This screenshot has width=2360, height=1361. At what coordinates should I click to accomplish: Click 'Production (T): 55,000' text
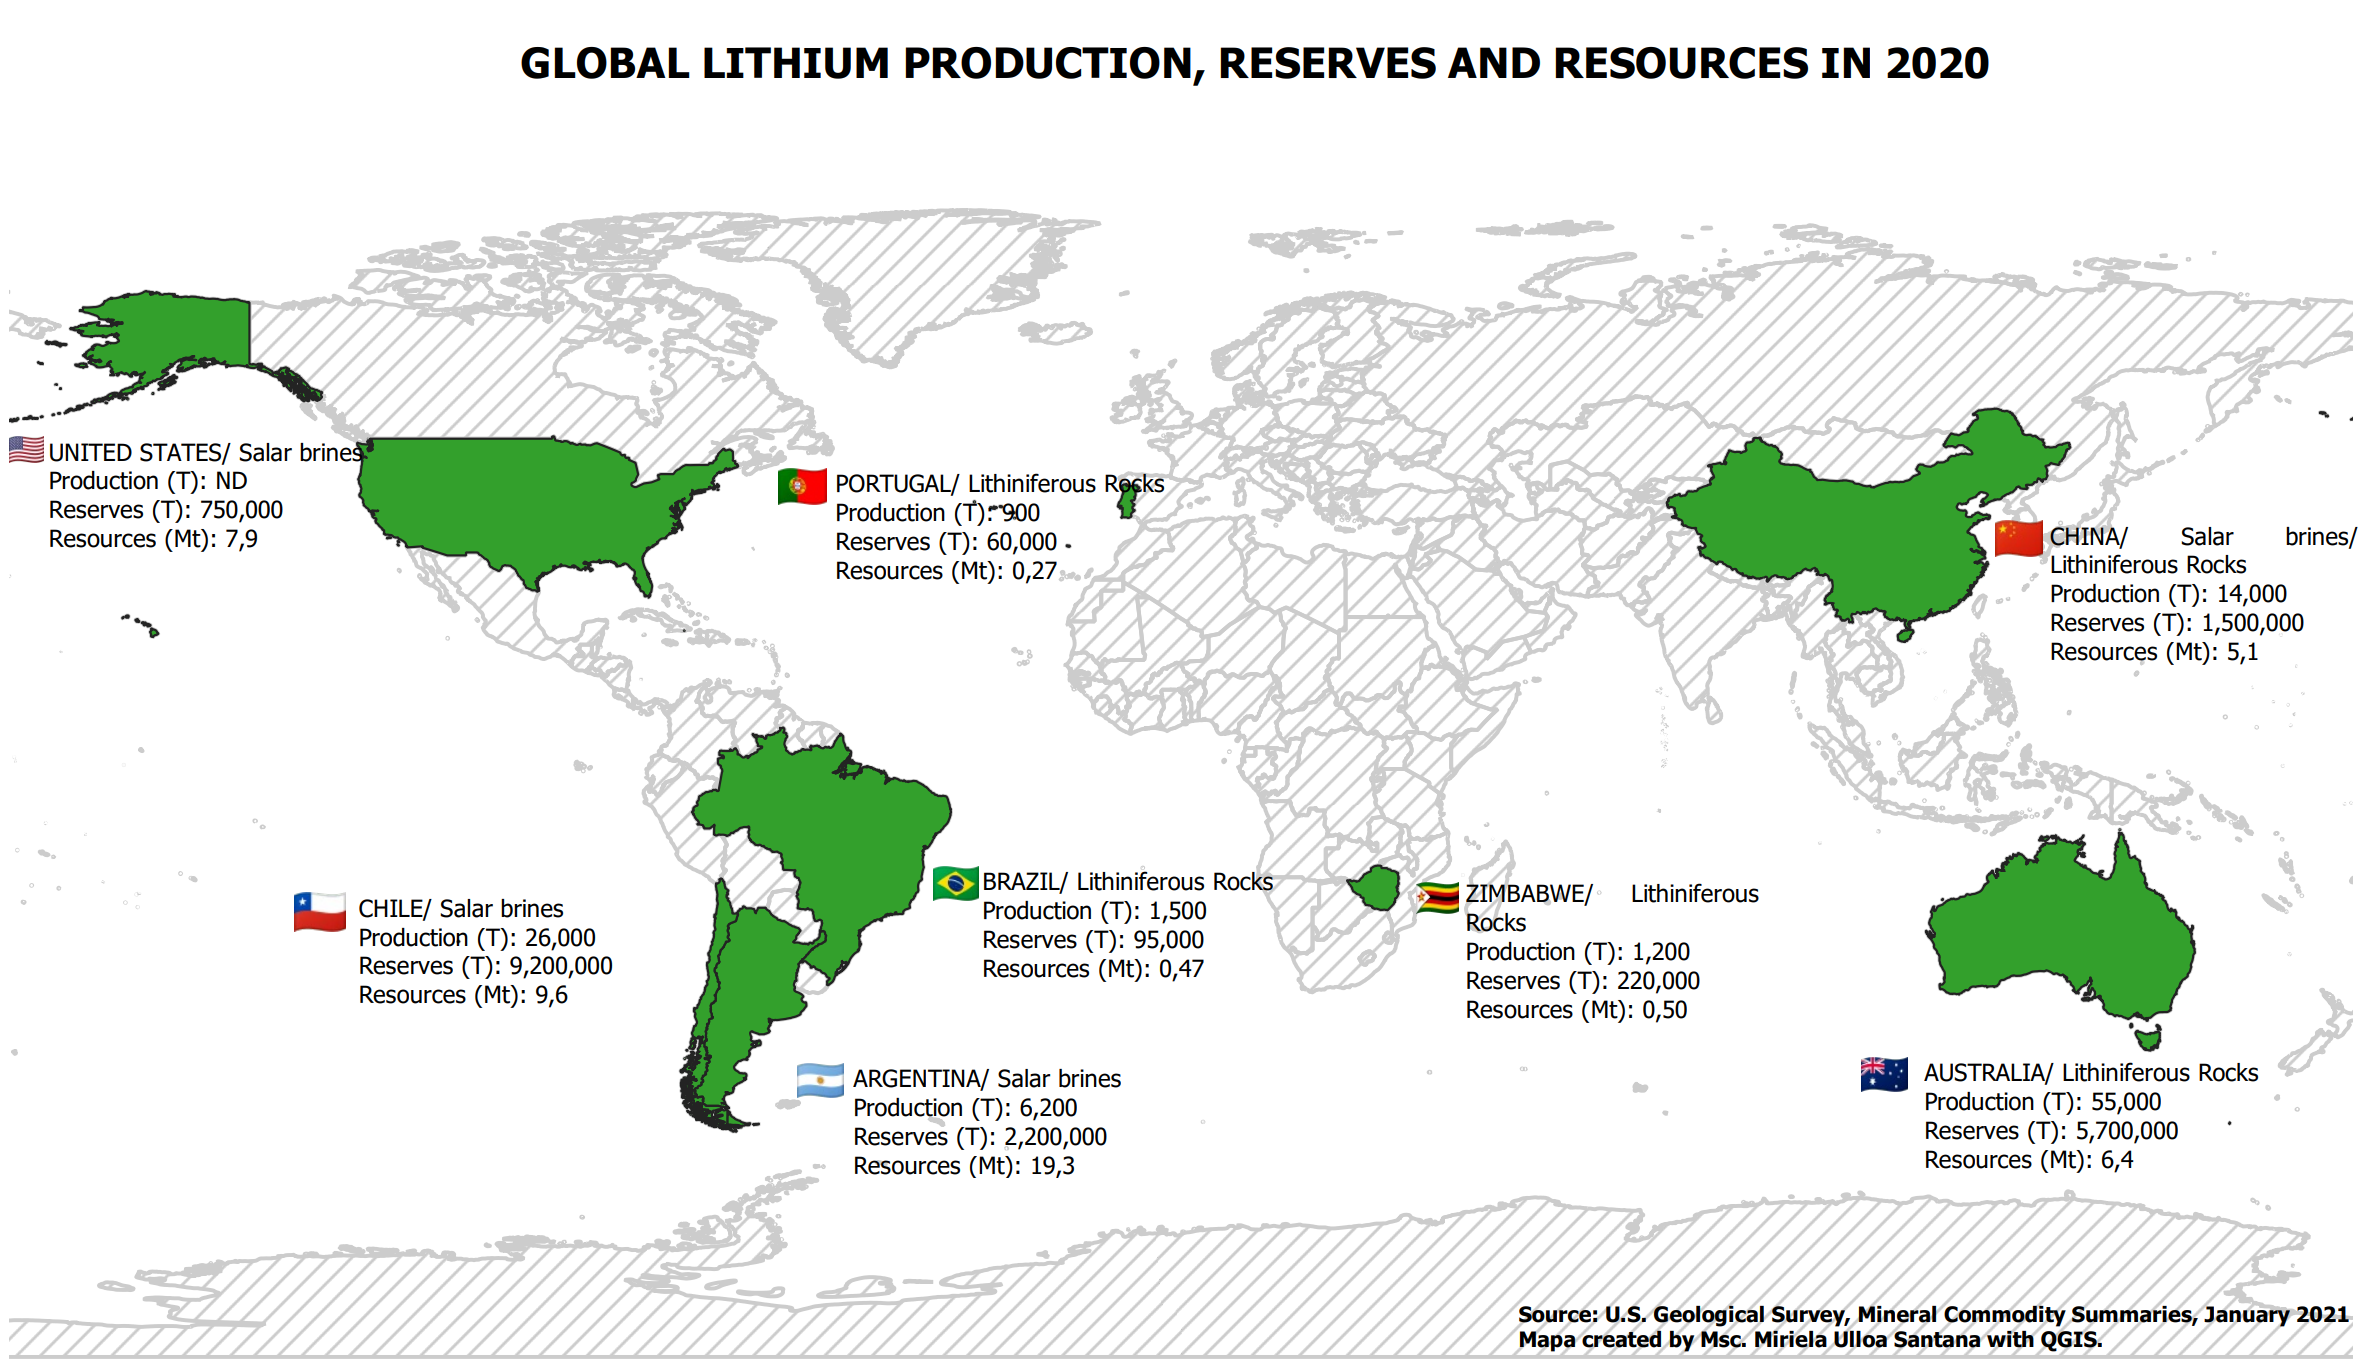tap(2043, 1102)
